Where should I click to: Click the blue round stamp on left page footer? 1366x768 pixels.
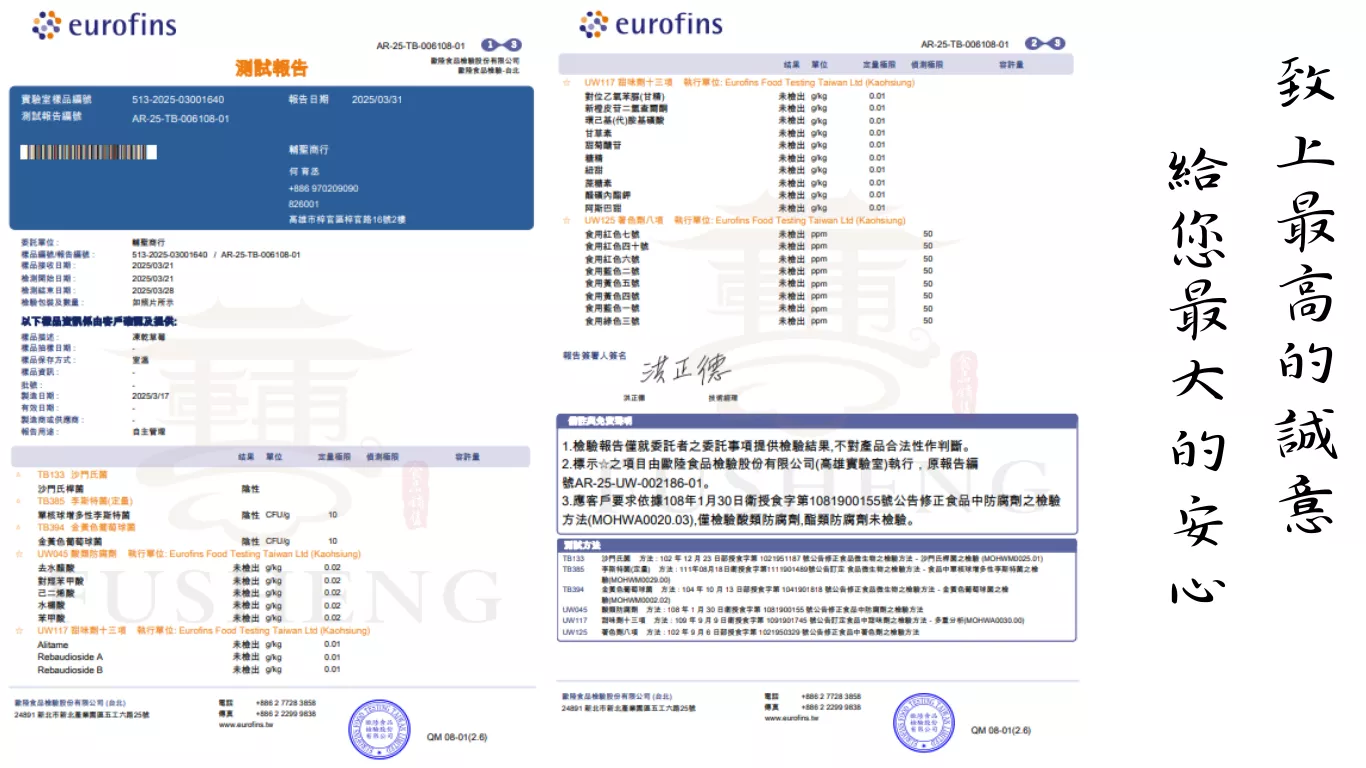pos(378,729)
